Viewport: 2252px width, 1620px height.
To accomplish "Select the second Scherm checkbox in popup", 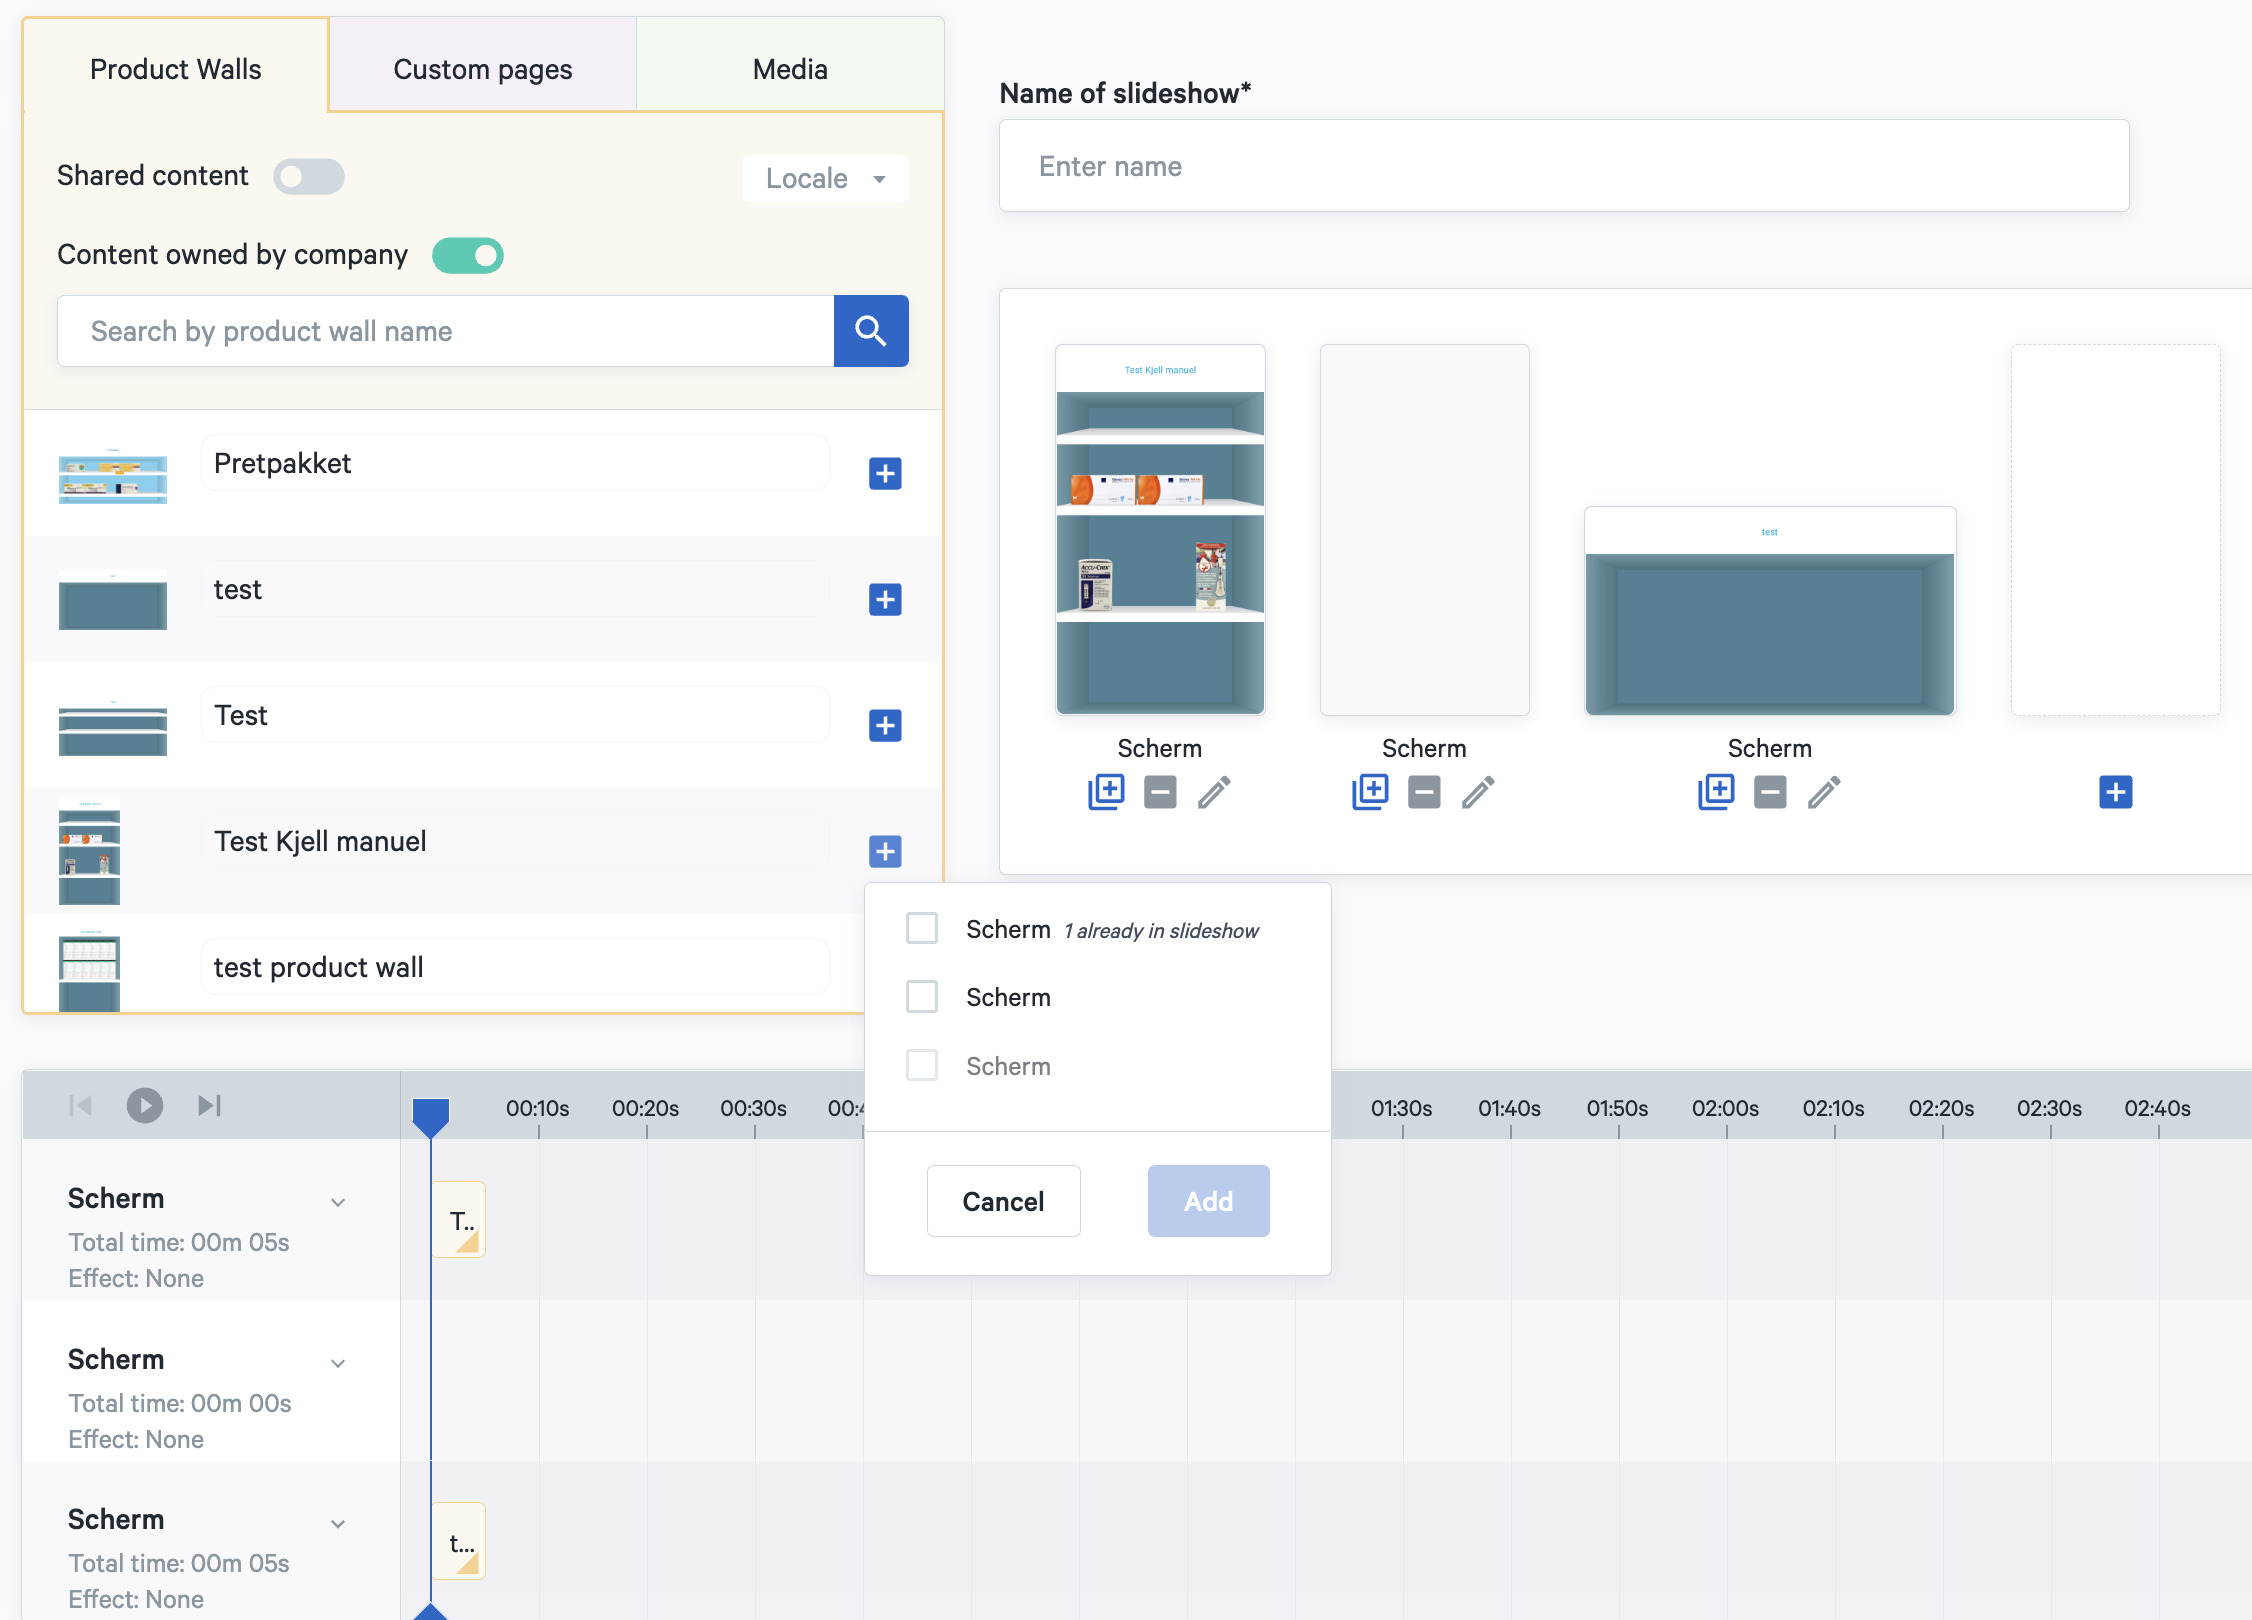I will click(921, 996).
